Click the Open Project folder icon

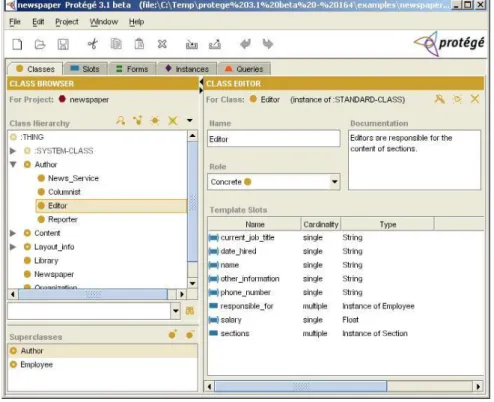[40, 44]
